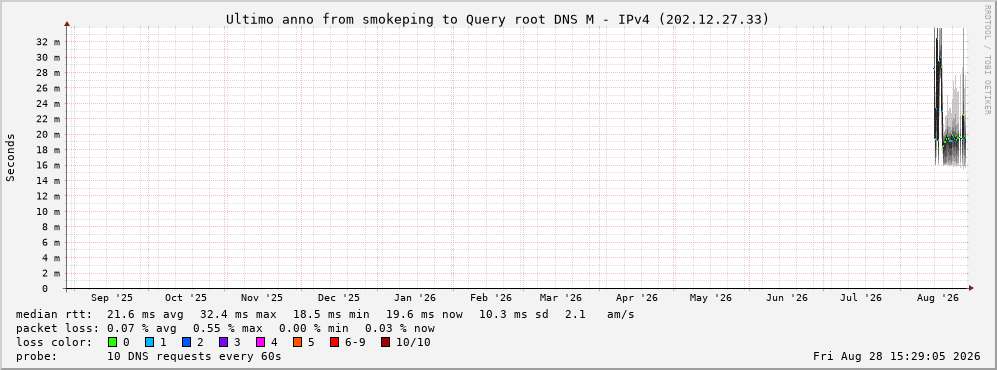Click the graph title text

tap(497, 19)
